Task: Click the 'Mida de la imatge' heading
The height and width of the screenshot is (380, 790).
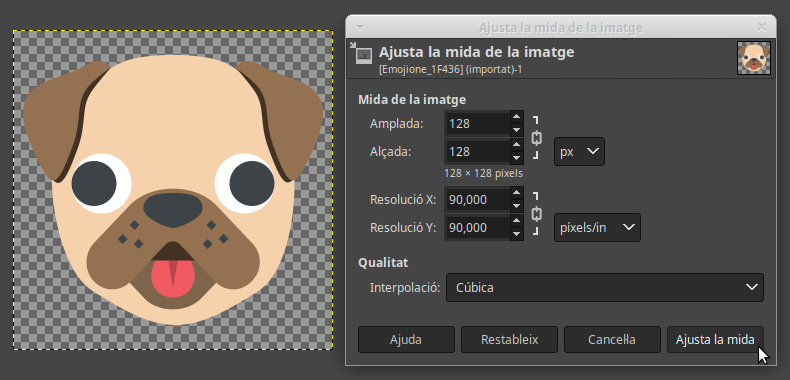Action: coord(412,100)
